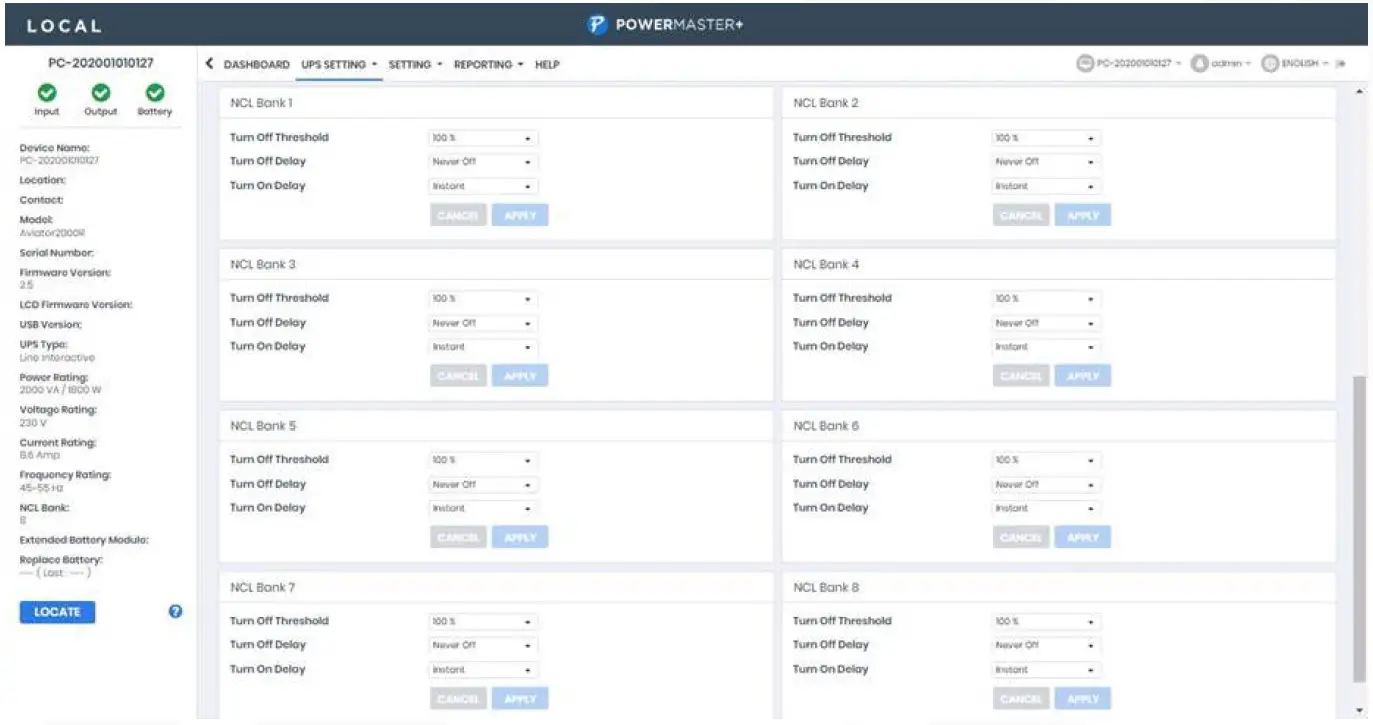Collapse sidebar with the back chevron icon
This screenshot has width=1373, height=725.
pos(209,64)
